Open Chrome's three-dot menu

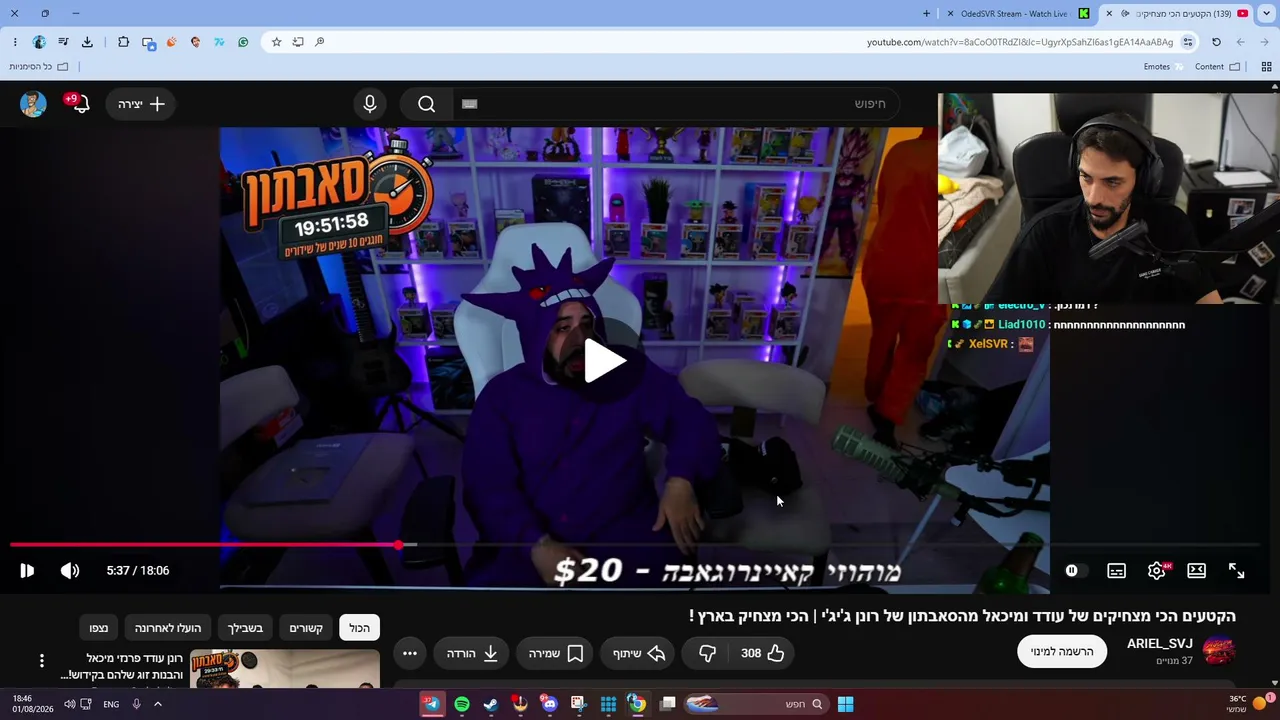tap(15, 42)
